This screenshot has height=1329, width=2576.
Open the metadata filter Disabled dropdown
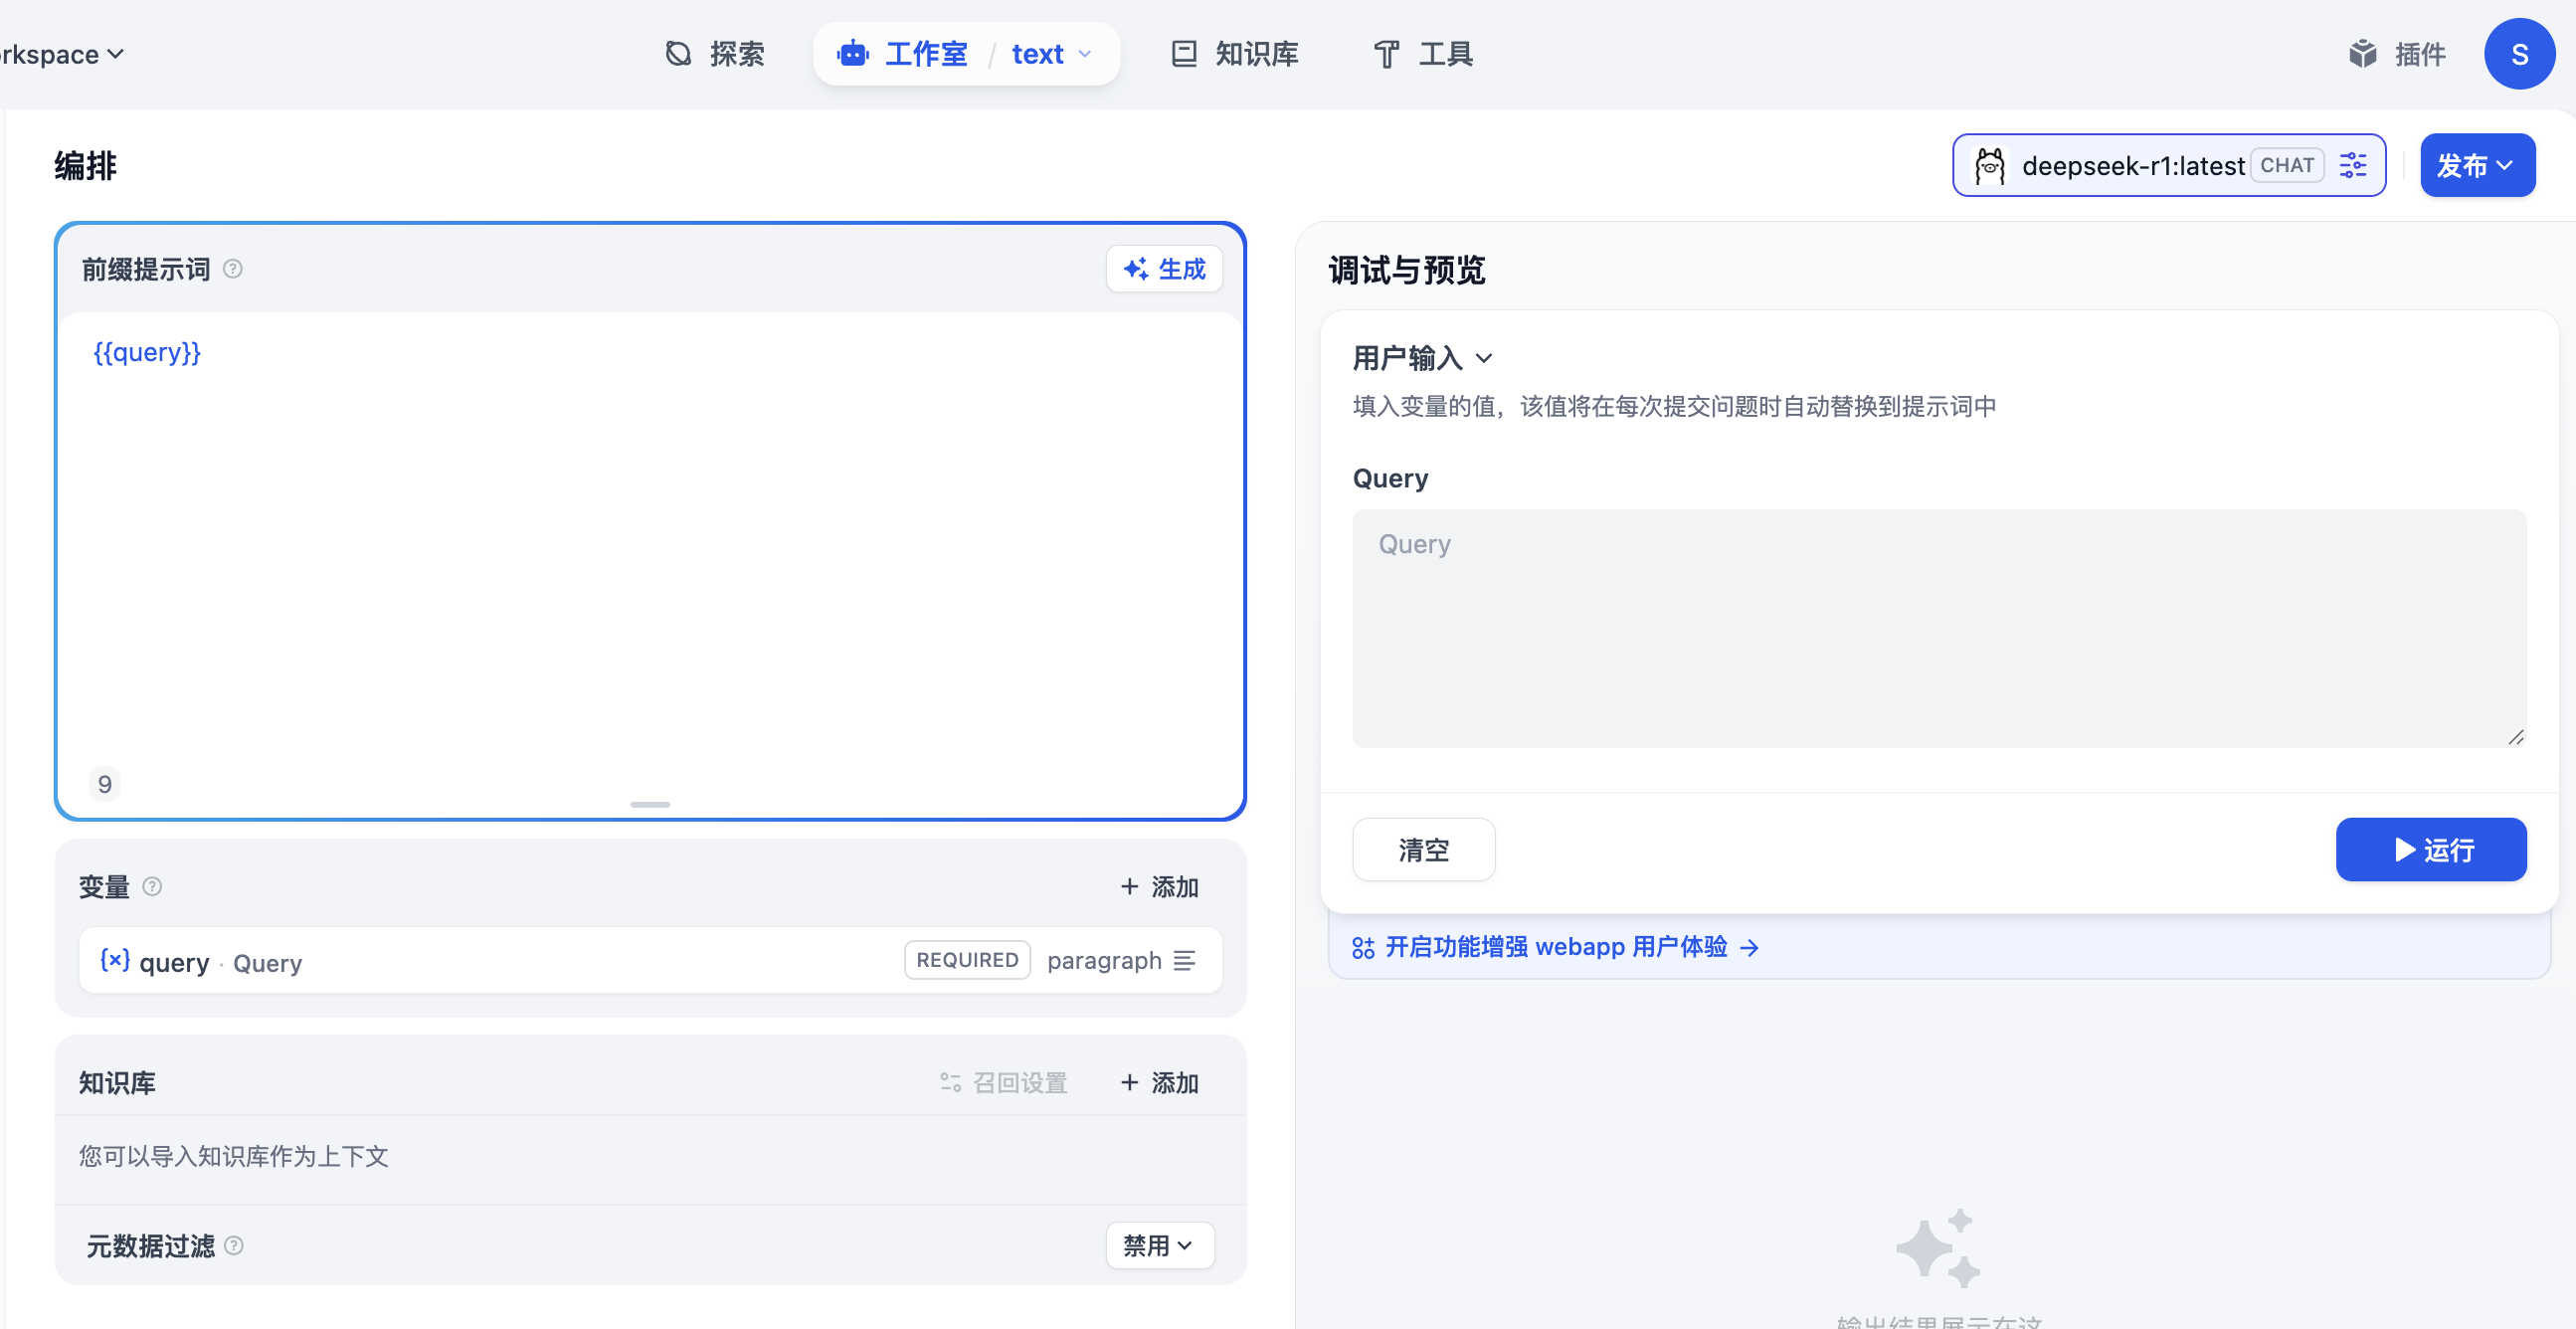pyautogui.click(x=1159, y=1246)
